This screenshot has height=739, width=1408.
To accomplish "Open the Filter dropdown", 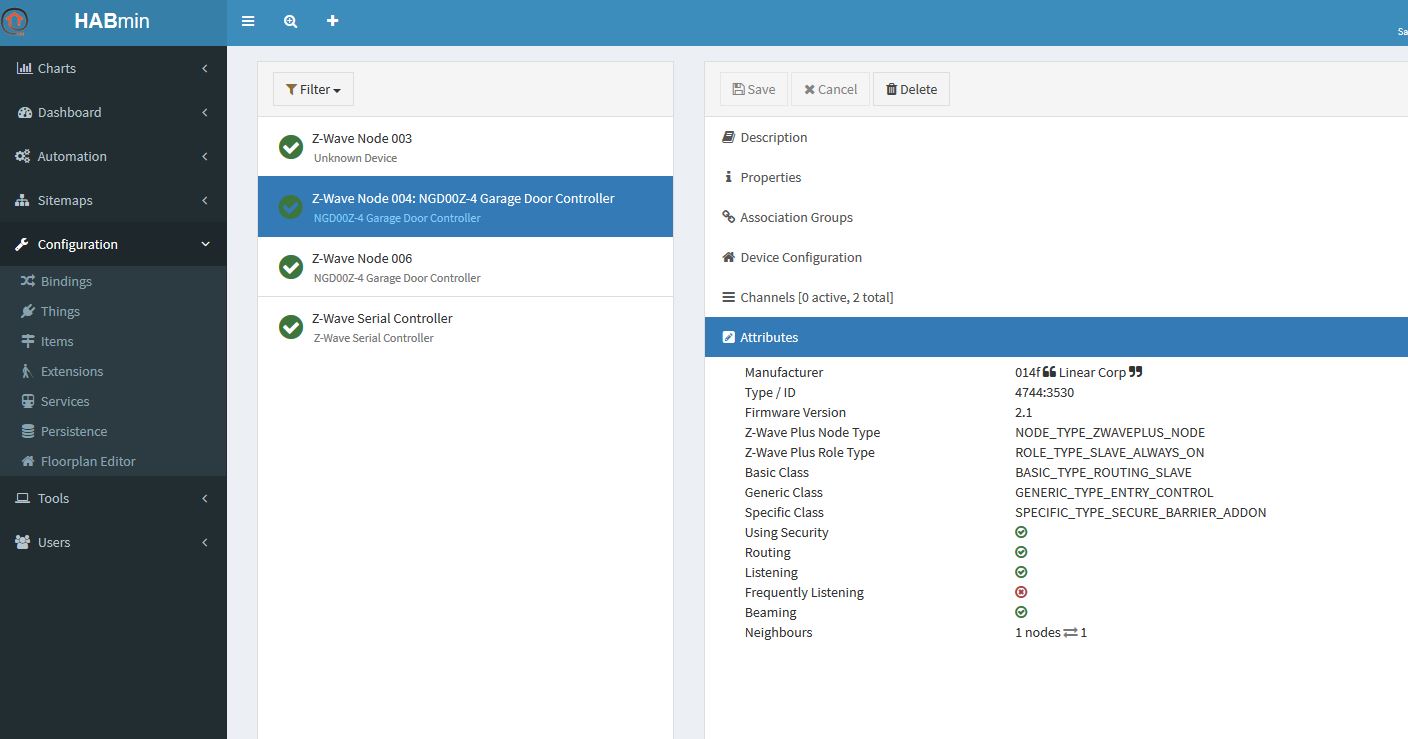I will (313, 89).
